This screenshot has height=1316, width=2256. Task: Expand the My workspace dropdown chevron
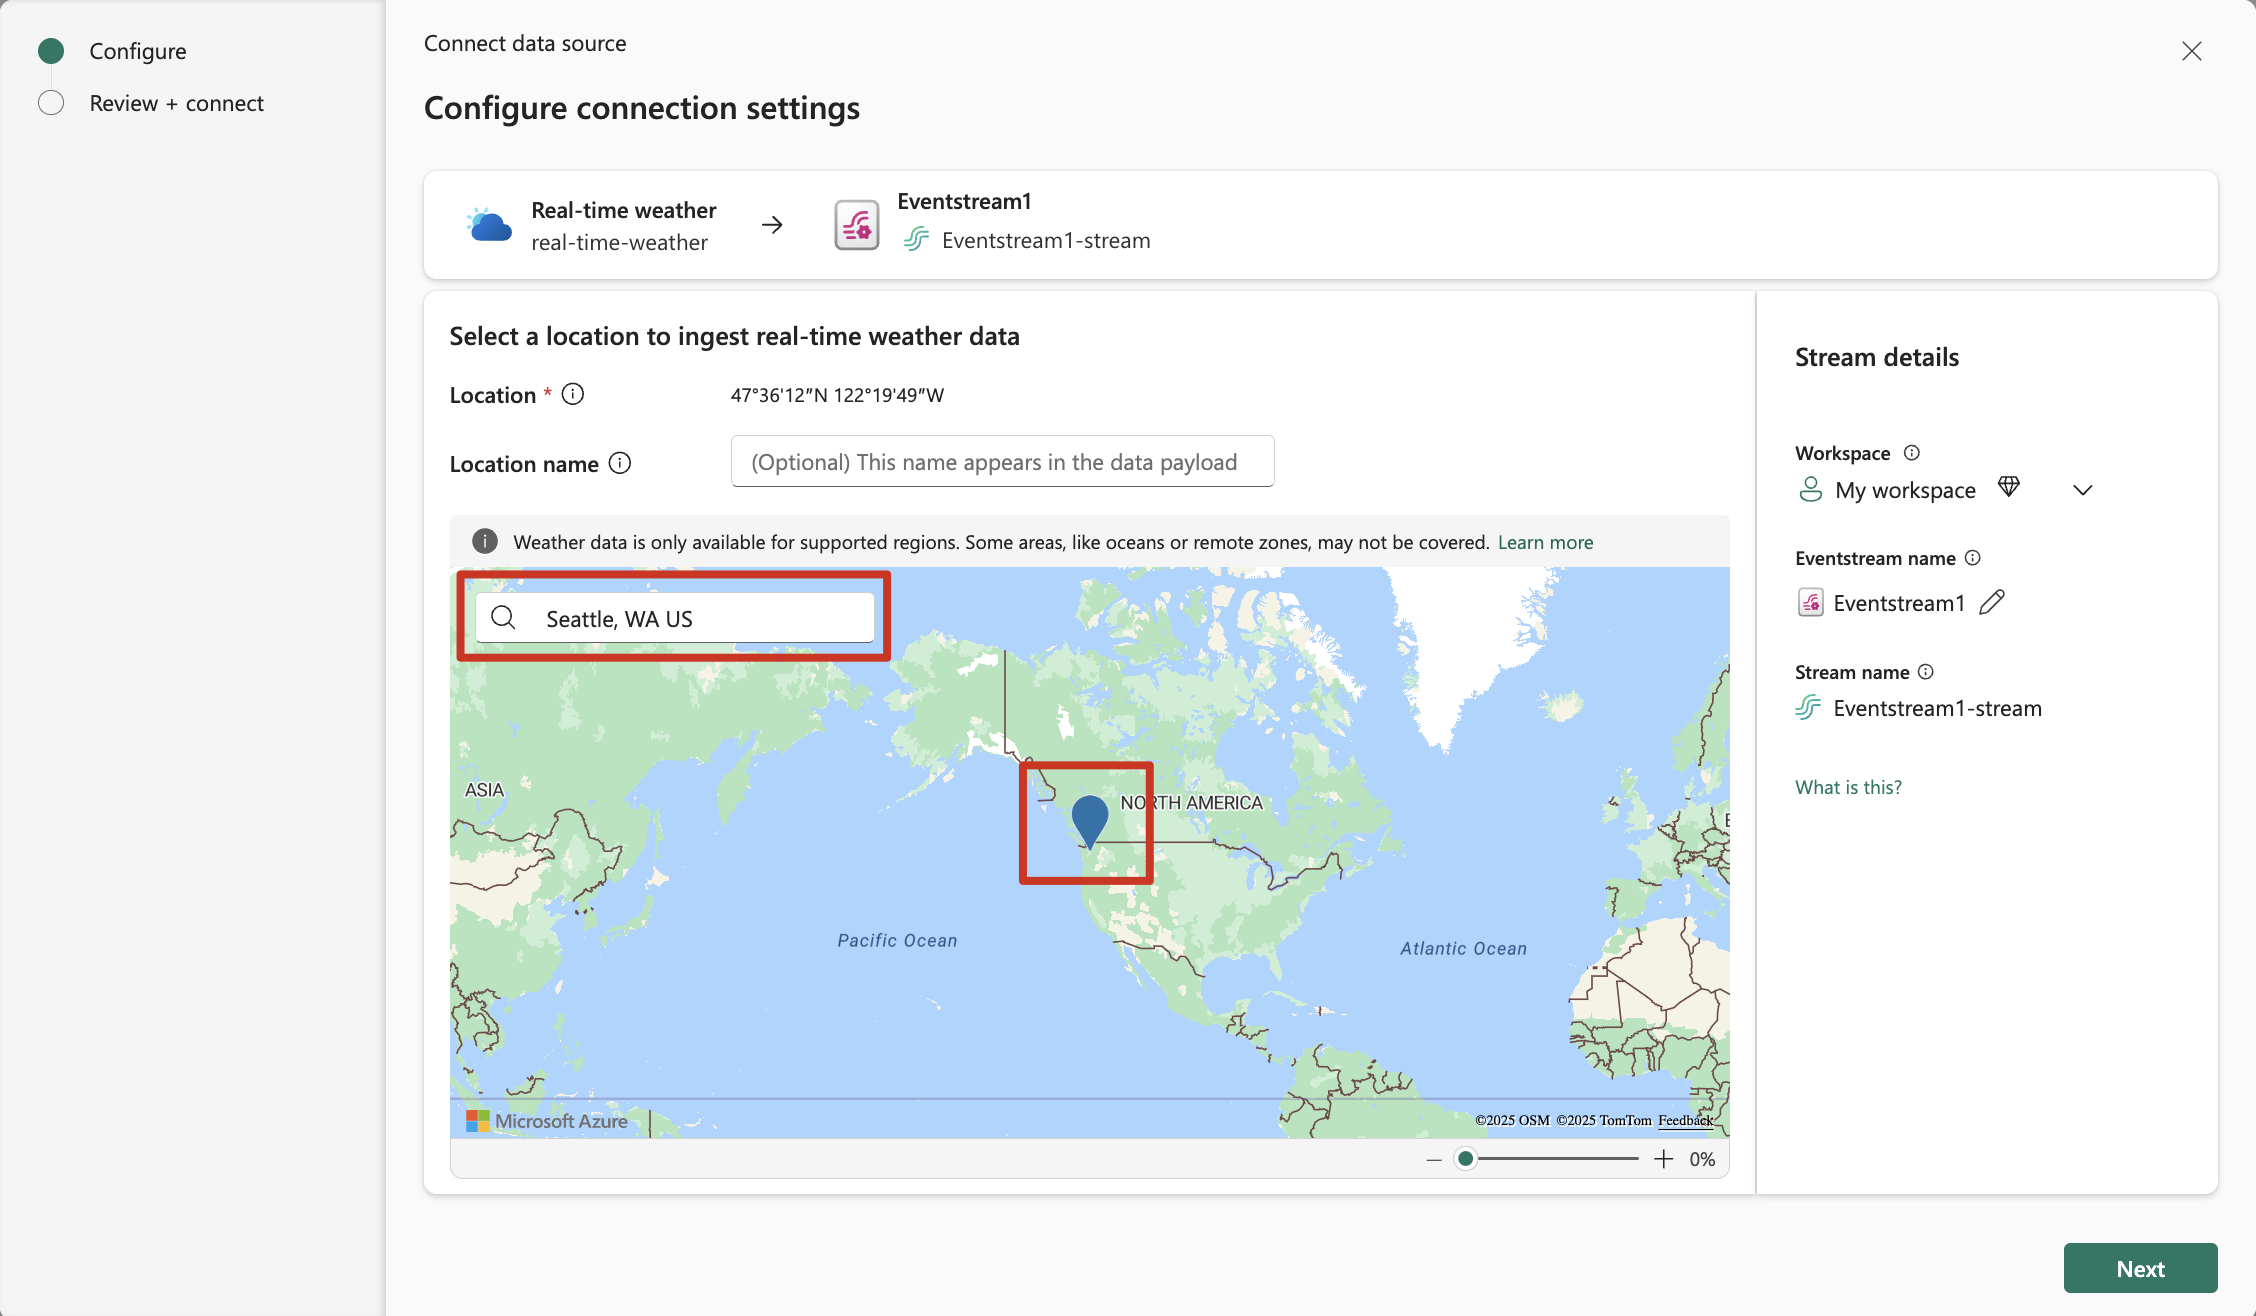pyautogui.click(x=2083, y=490)
